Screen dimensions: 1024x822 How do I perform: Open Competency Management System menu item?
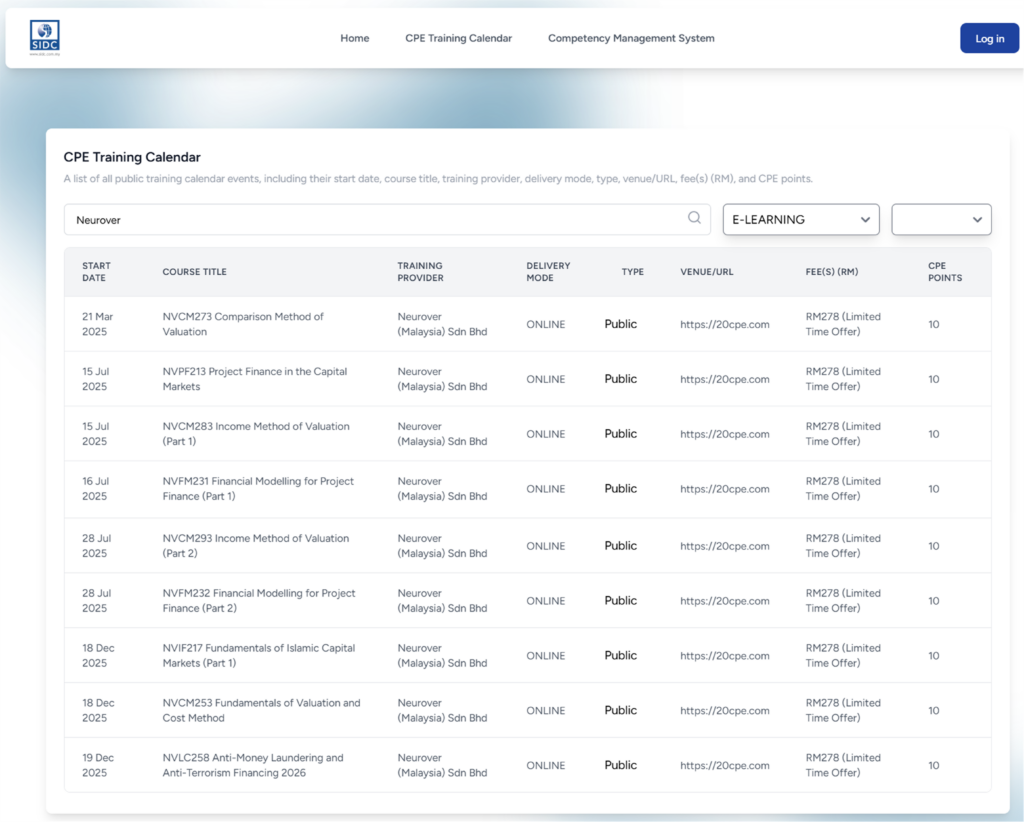tap(631, 38)
